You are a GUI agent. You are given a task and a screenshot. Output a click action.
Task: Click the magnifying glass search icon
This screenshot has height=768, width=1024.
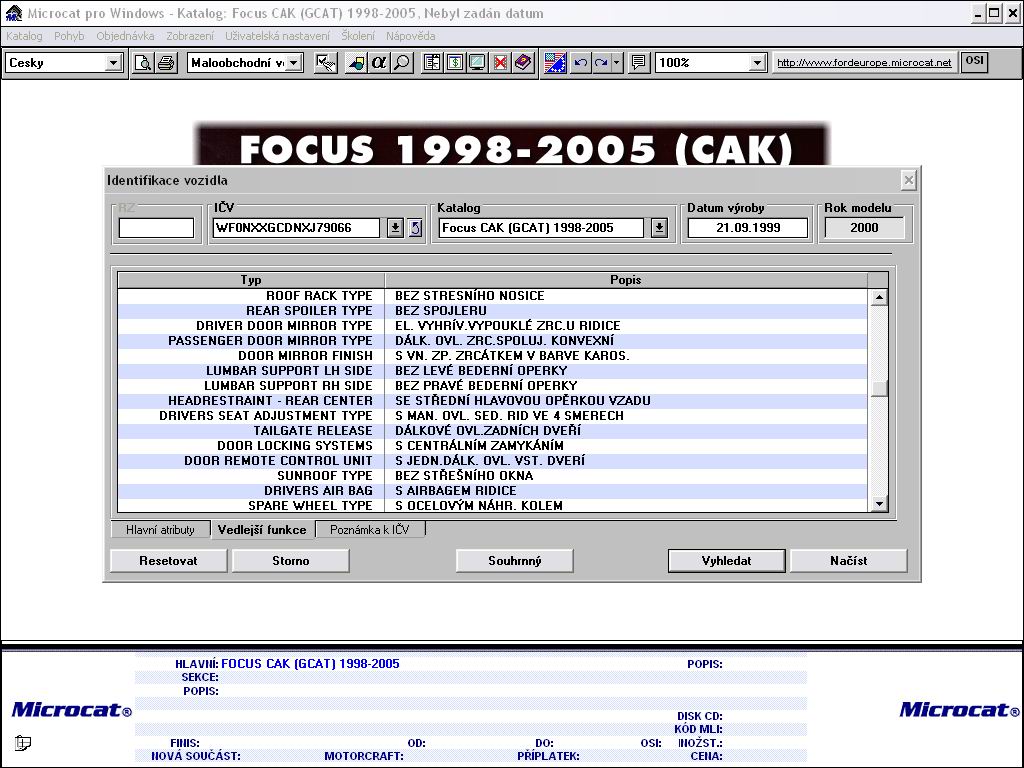pos(401,63)
